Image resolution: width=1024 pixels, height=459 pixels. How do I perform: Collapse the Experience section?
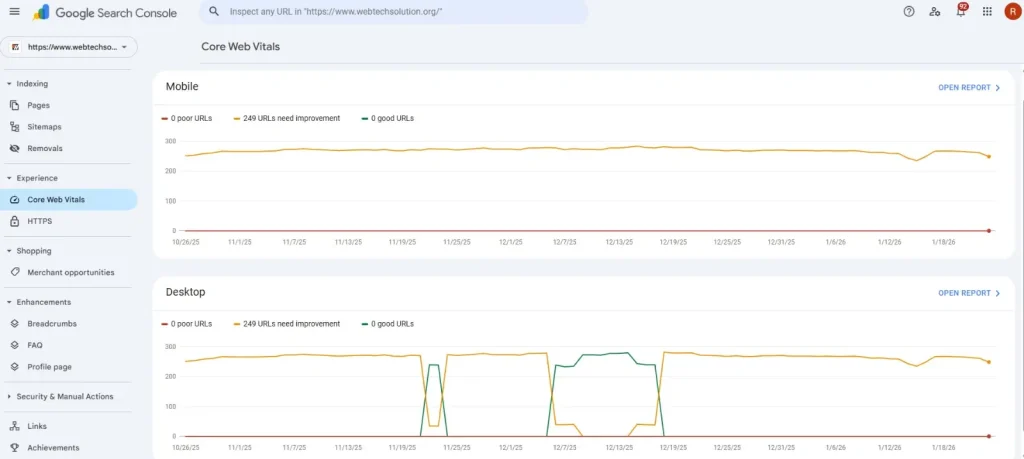click(9, 178)
